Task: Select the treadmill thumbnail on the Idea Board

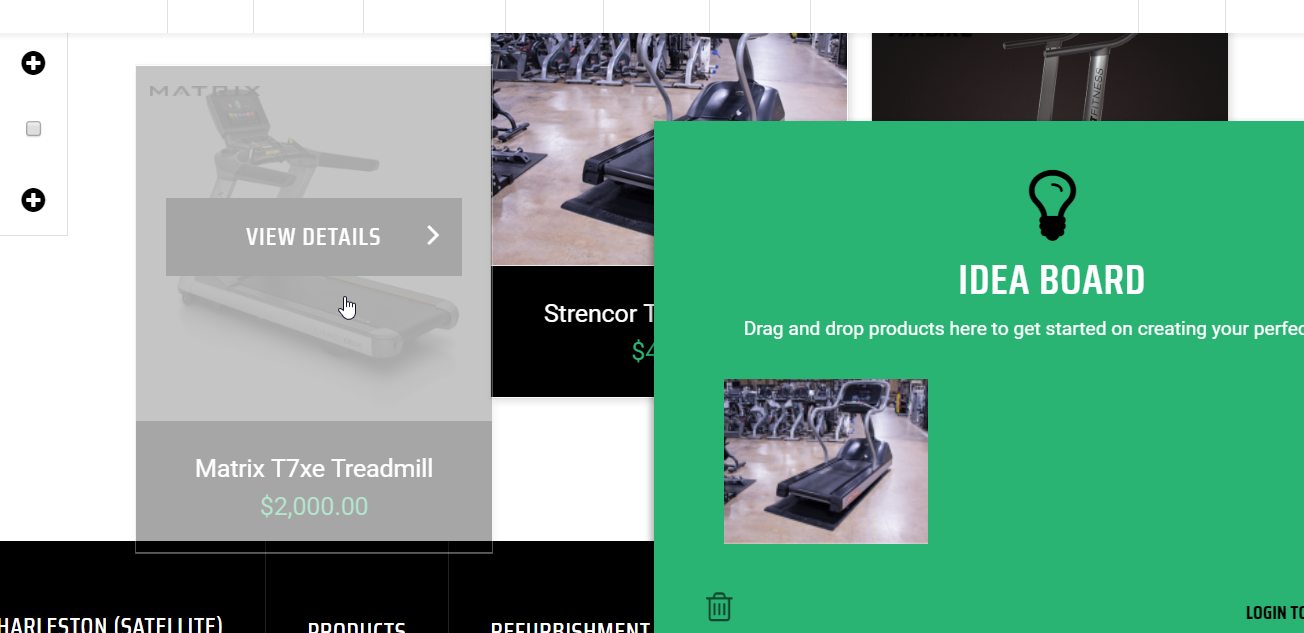Action: click(x=826, y=461)
